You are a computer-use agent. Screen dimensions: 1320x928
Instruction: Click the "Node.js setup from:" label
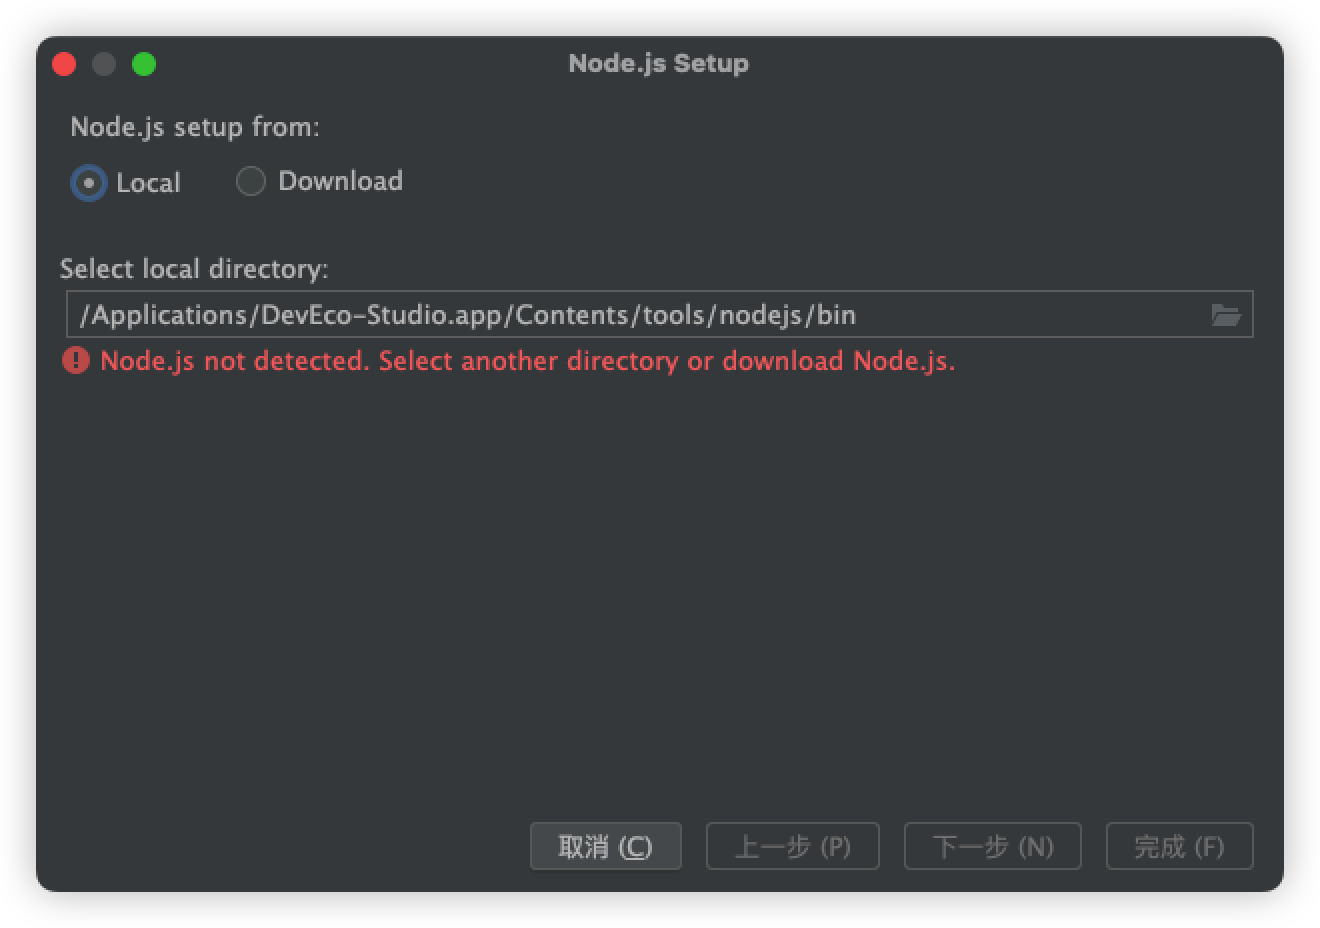tap(195, 127)
